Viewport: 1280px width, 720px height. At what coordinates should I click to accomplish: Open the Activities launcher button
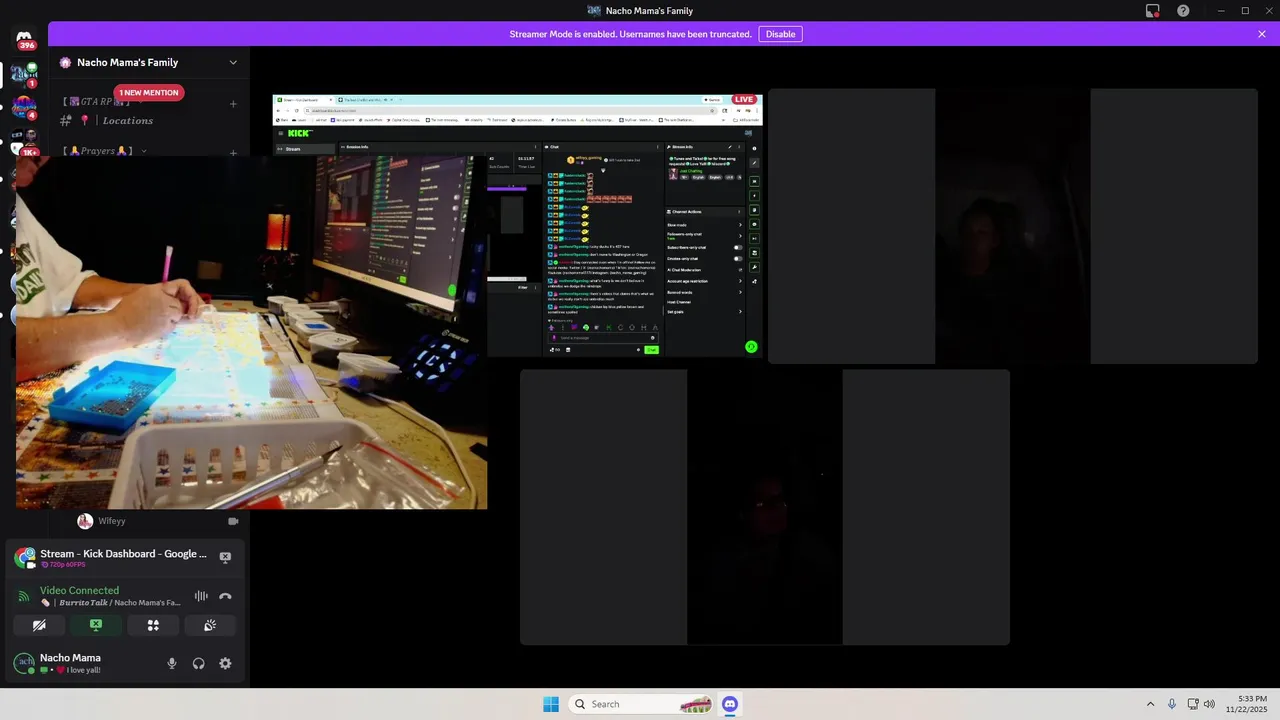click(153, 625)
